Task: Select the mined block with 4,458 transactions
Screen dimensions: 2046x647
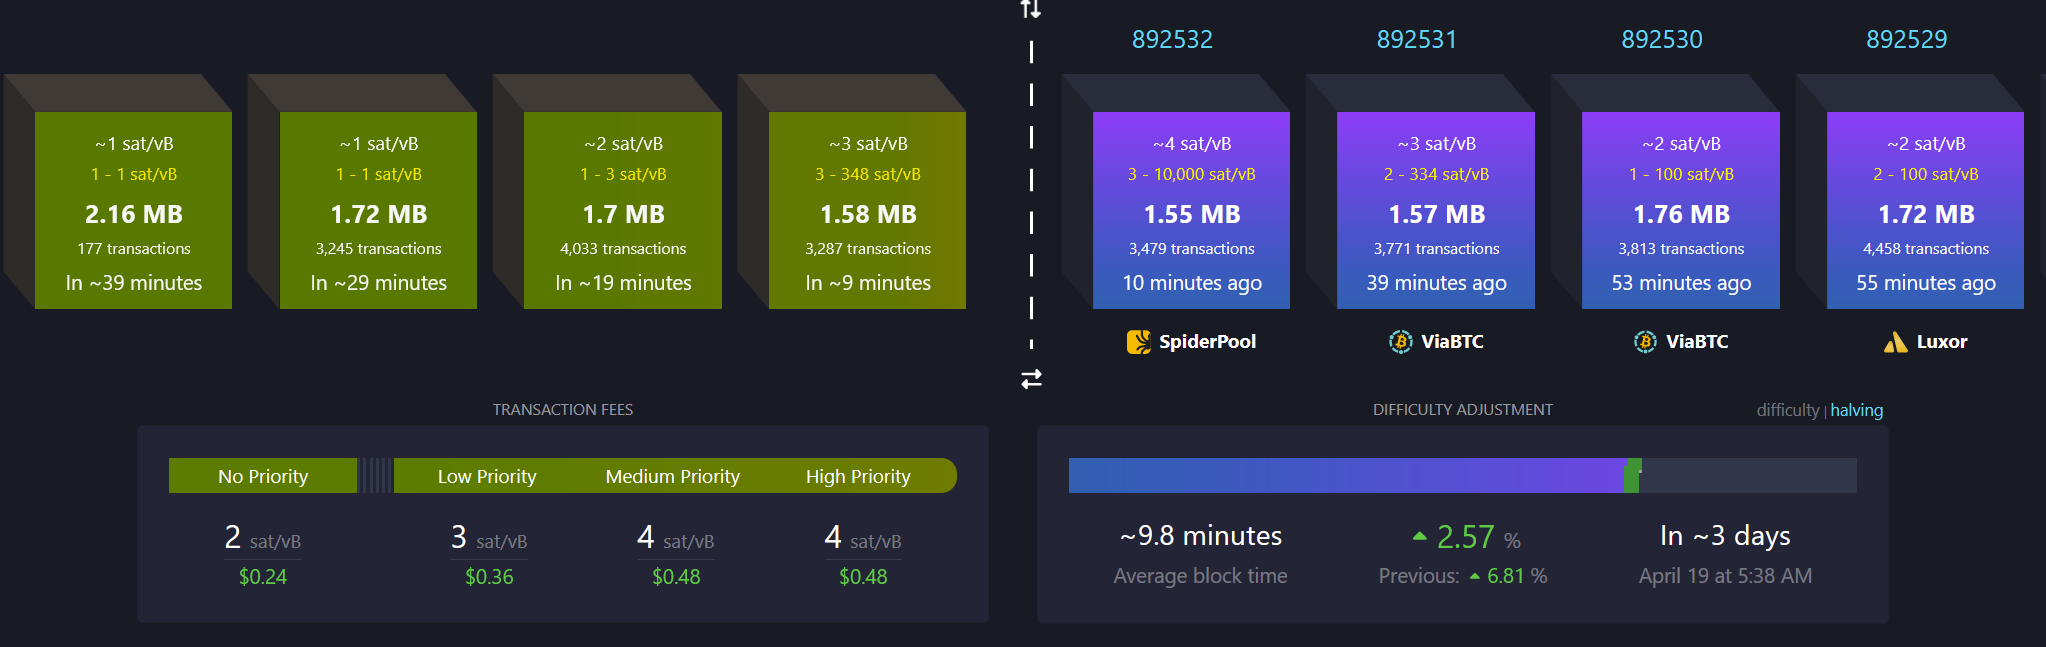Action: coord(1925,210)
